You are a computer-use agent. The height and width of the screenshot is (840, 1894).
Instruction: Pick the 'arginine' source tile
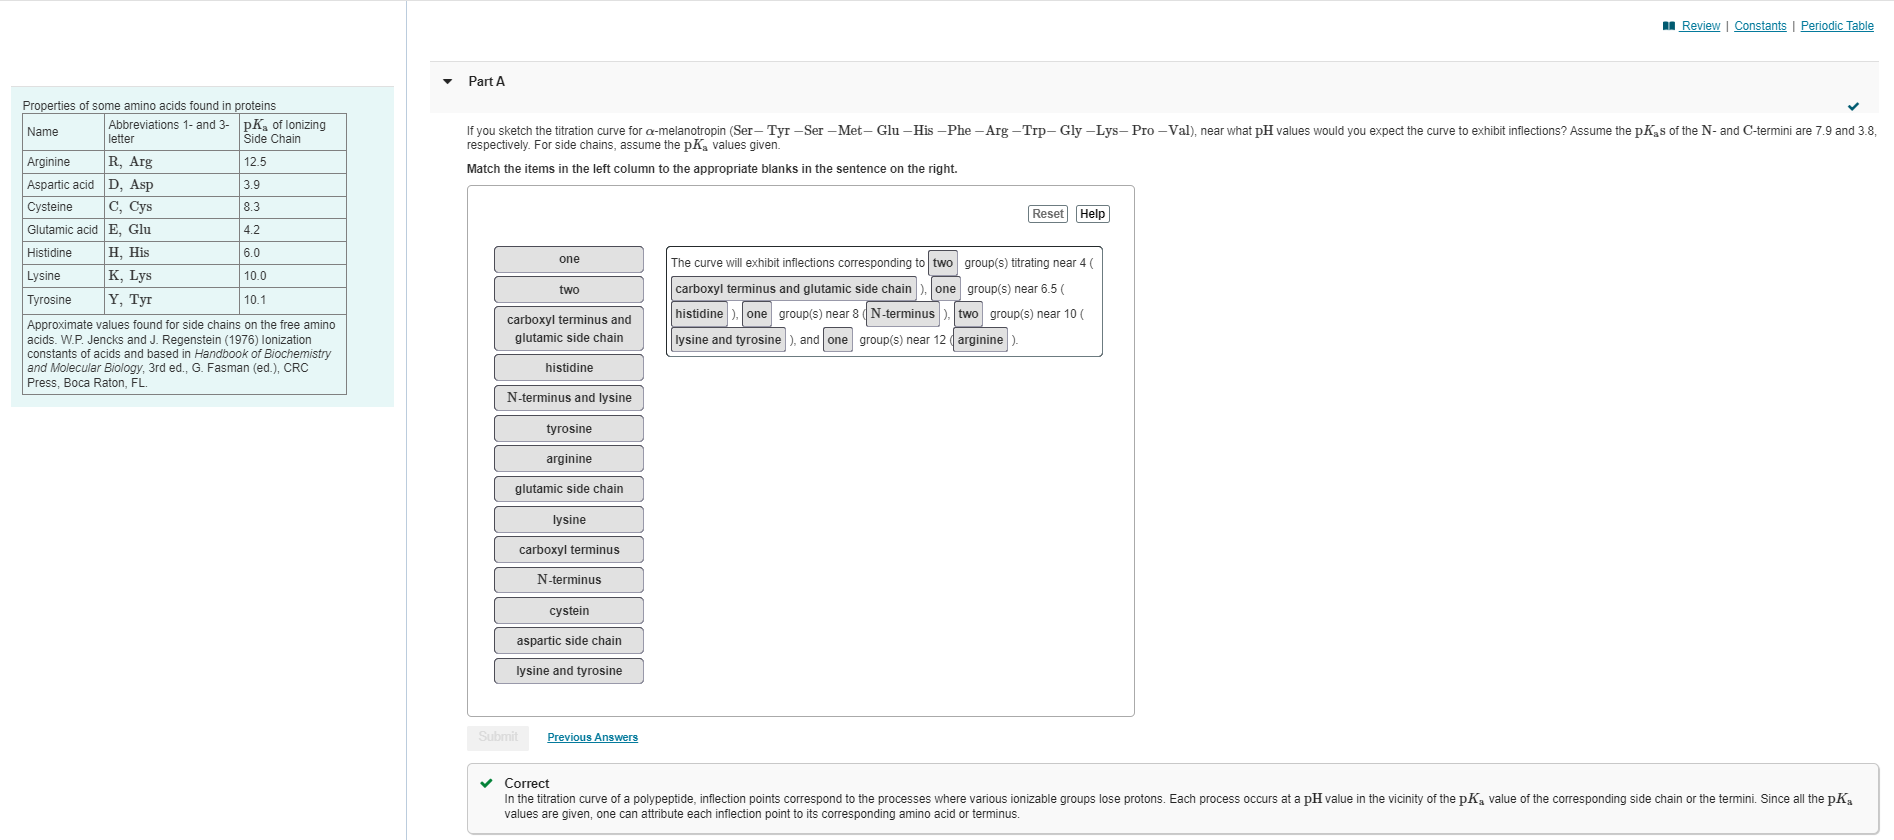tap(569, 459)
